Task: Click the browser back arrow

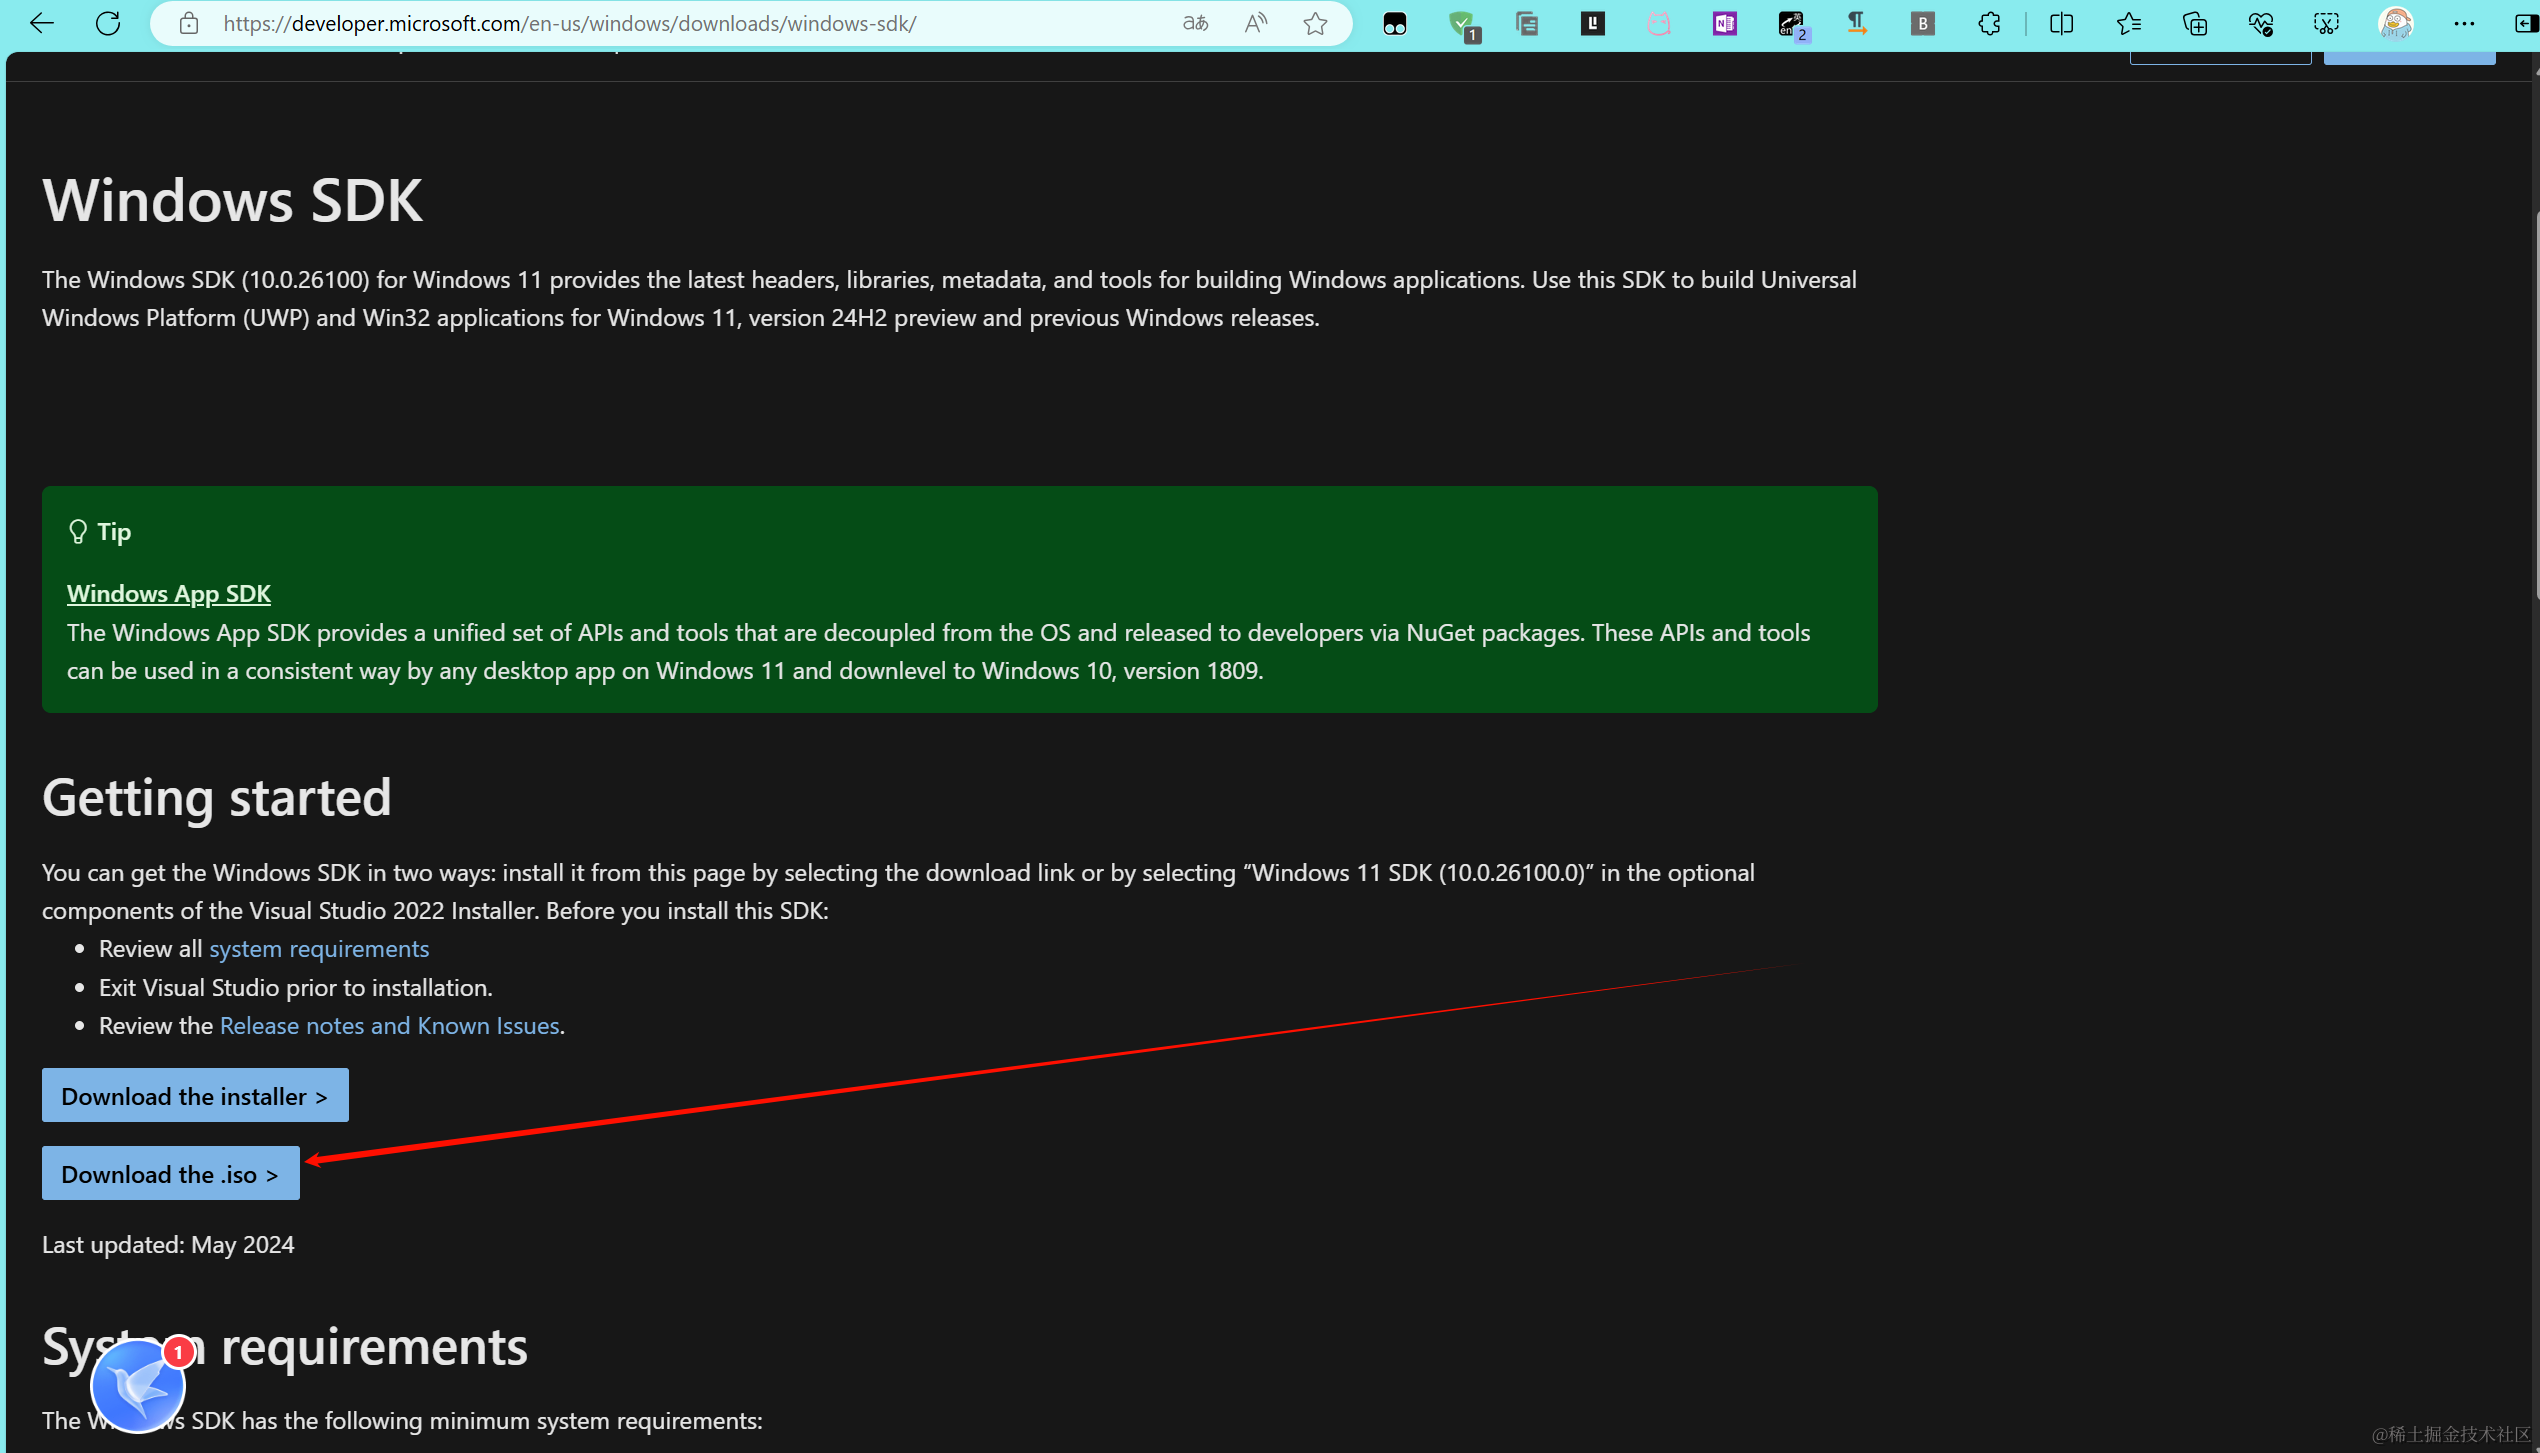Action: pyautogui.click(x=42, y=23)
